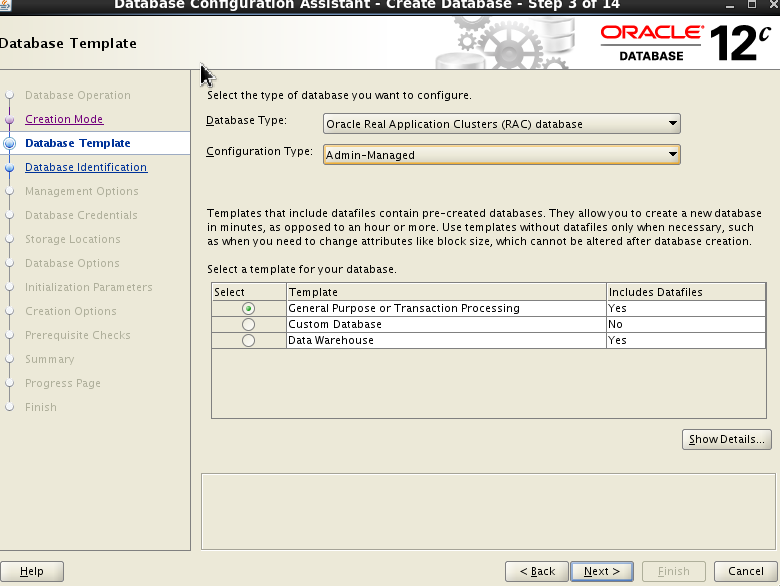780x586 pixels.
Task: Click the Creation Options step label
Action: 71,311
